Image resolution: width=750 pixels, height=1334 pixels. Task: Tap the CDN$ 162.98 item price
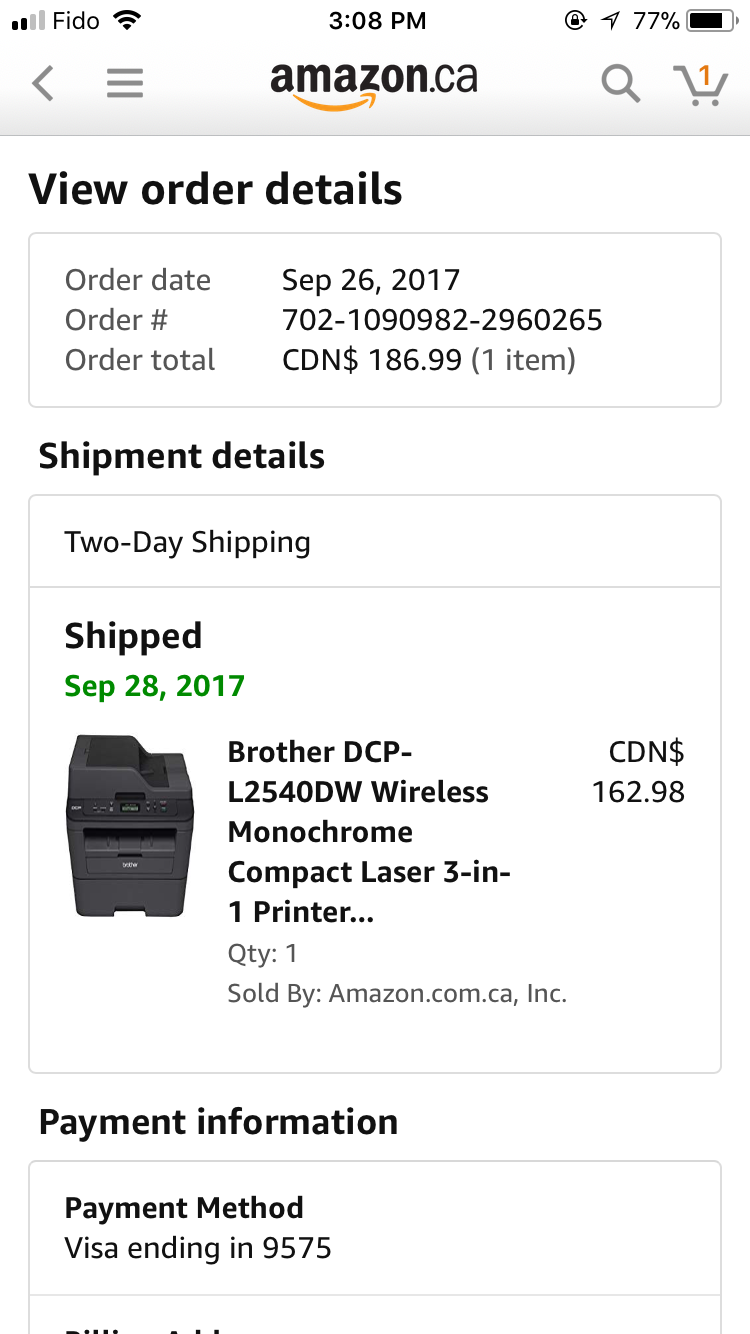coord(640,772)
